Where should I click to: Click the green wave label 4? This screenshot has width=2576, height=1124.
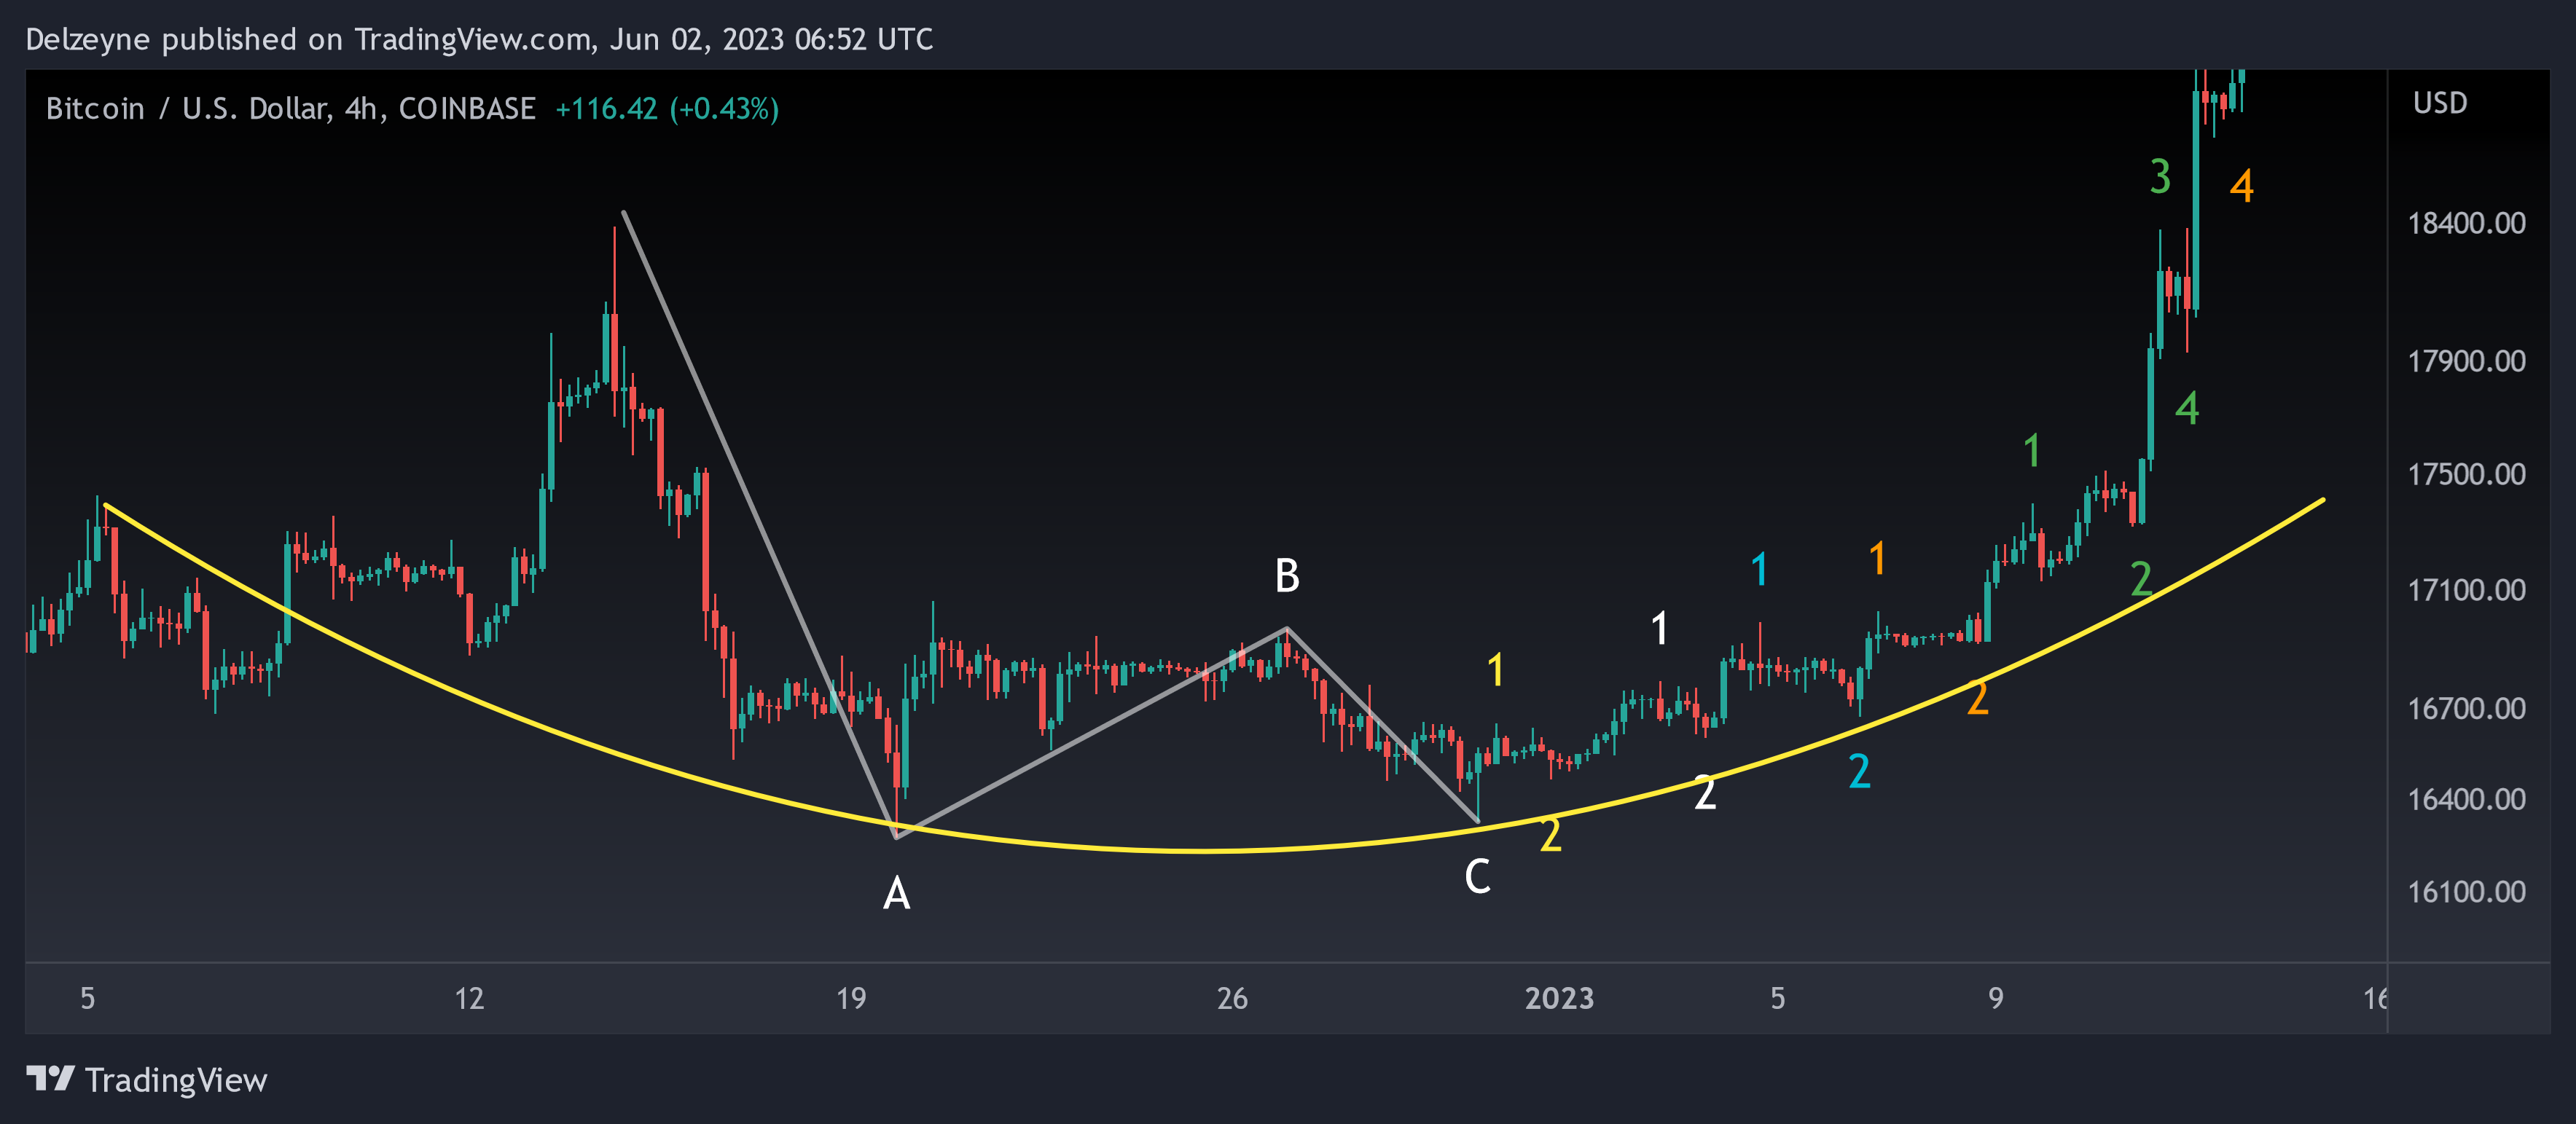[2187, 408]
